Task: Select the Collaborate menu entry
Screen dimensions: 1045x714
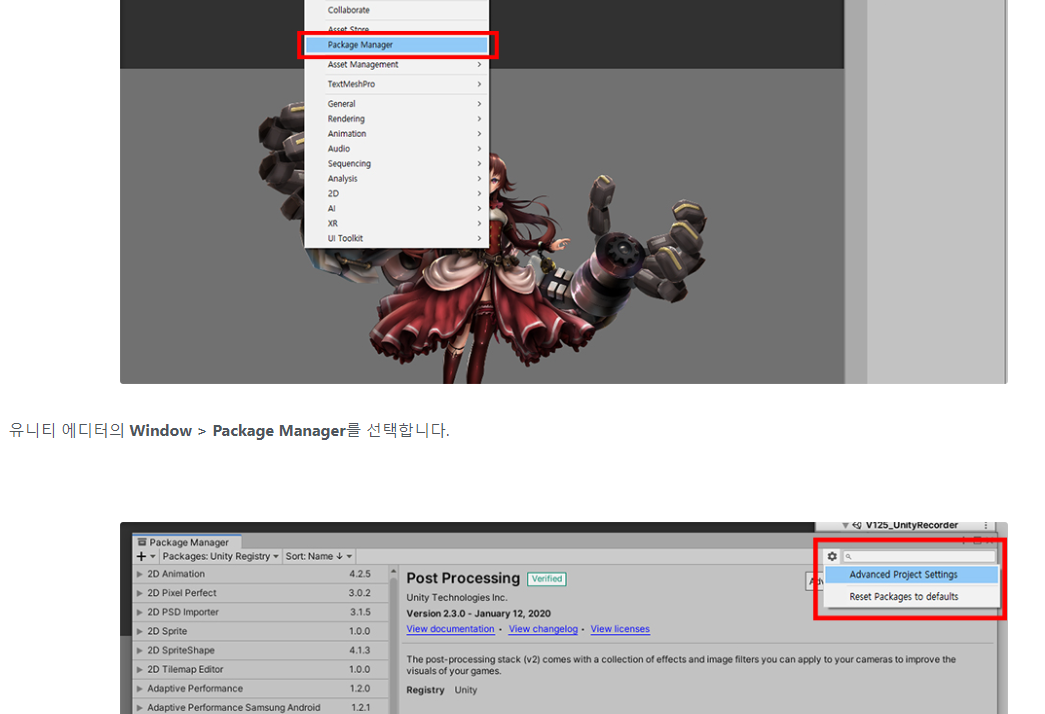Action: click(397, 10)
